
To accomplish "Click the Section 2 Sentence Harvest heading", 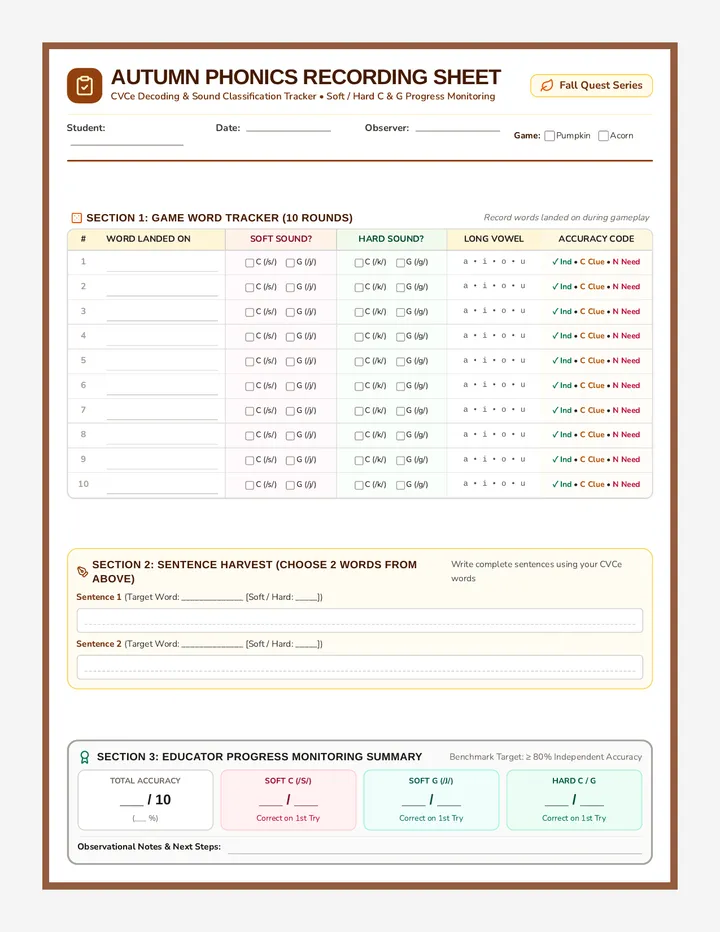I will pos(254,572).
